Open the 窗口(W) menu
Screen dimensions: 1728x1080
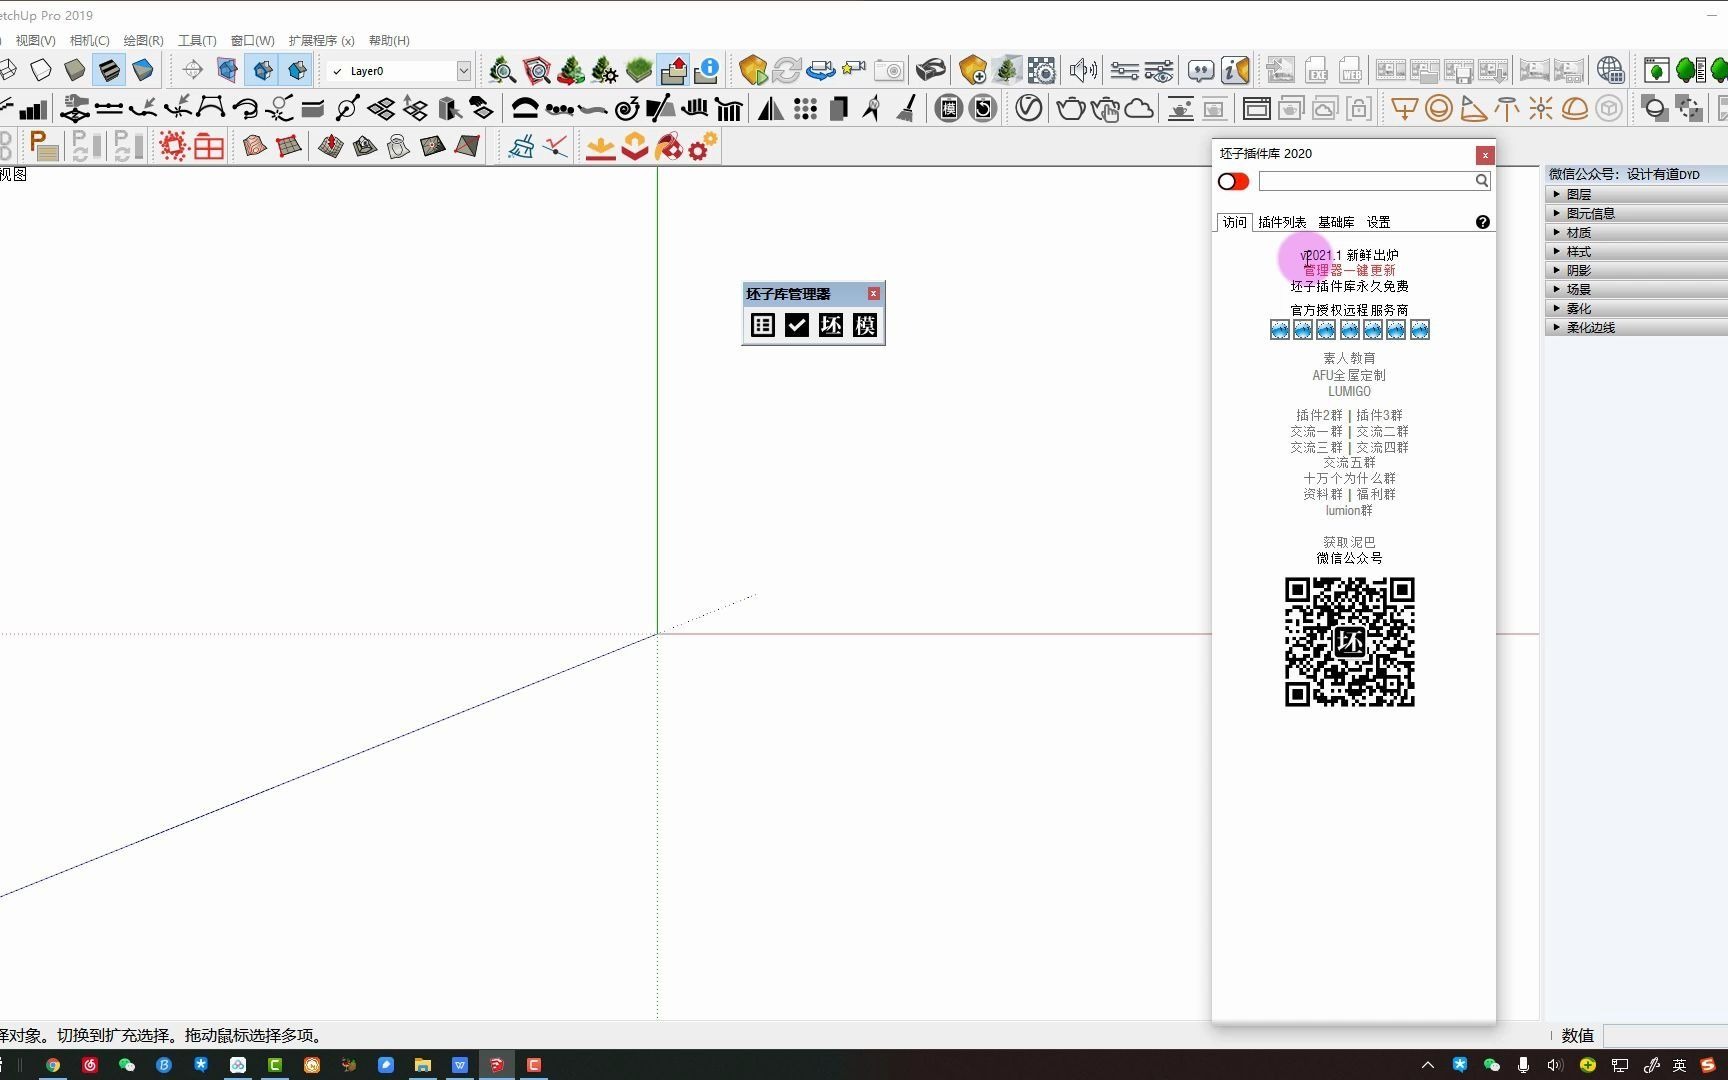tap(252, 41)
